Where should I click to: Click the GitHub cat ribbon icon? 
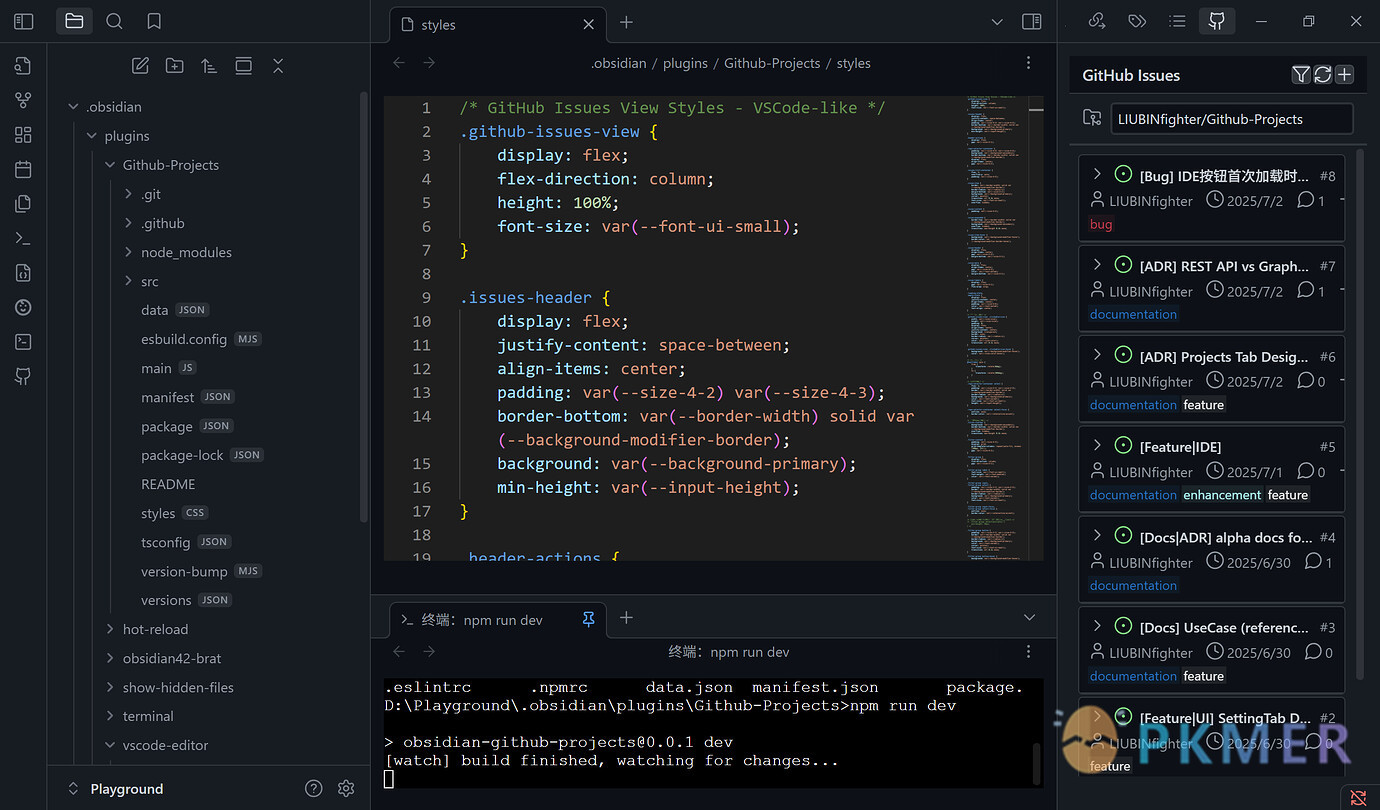pos(23,376)
